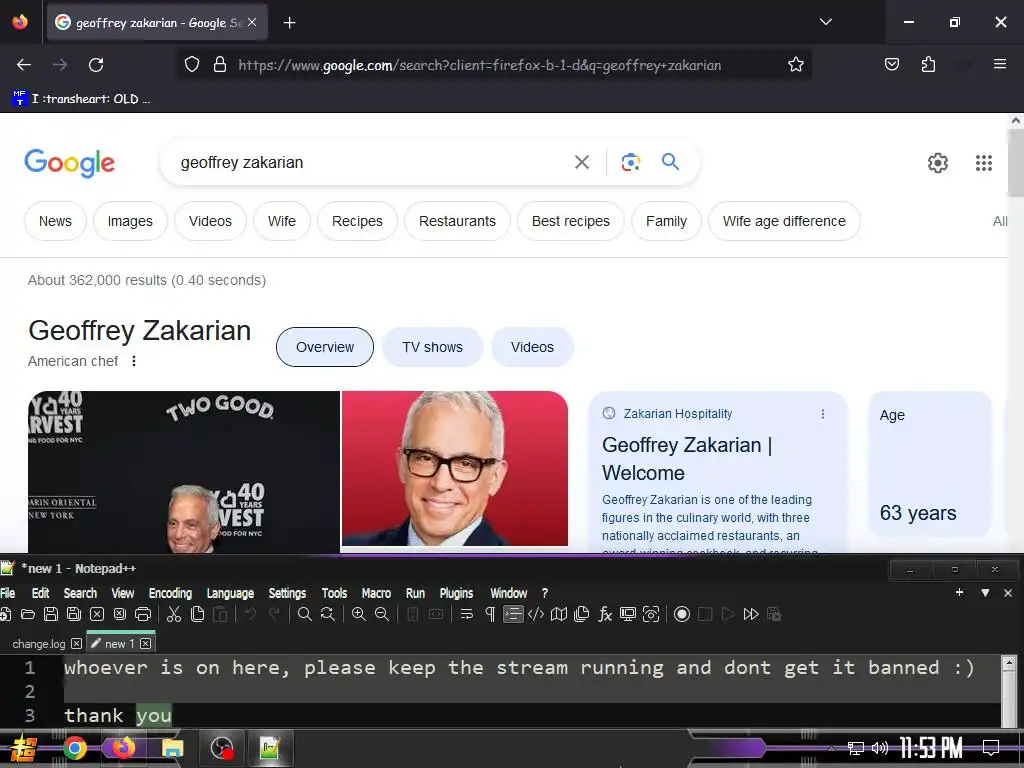Toggle show all characters pilcrow icon

(x=490, y=614)
